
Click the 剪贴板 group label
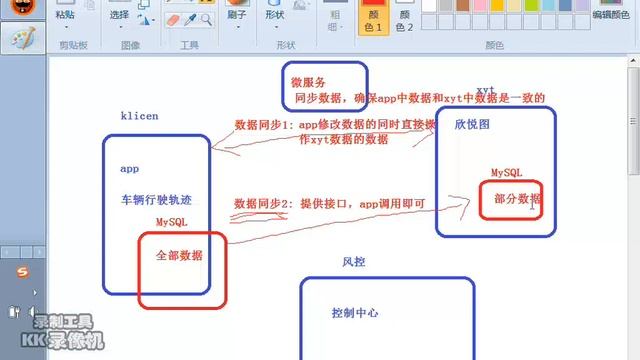(x=73, y=45)
